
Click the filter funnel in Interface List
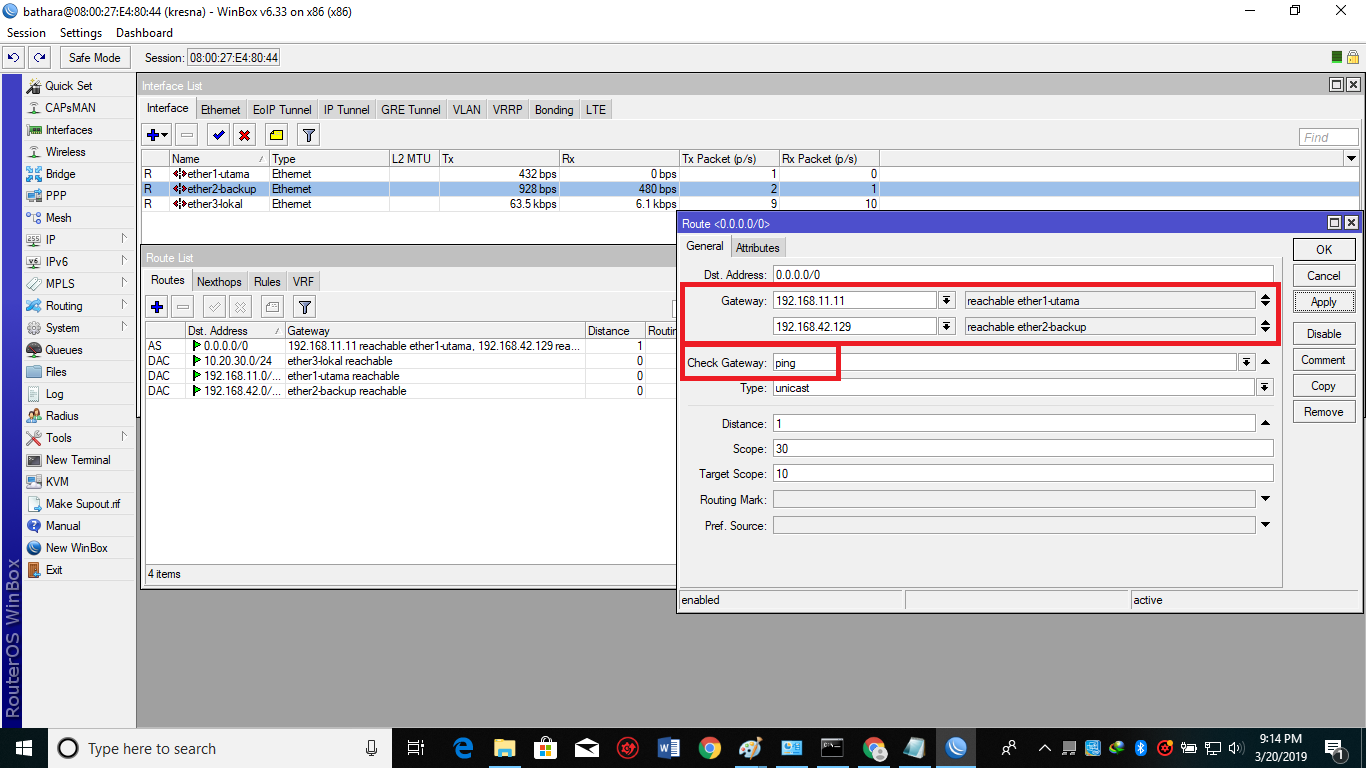[x=309, y=135]
